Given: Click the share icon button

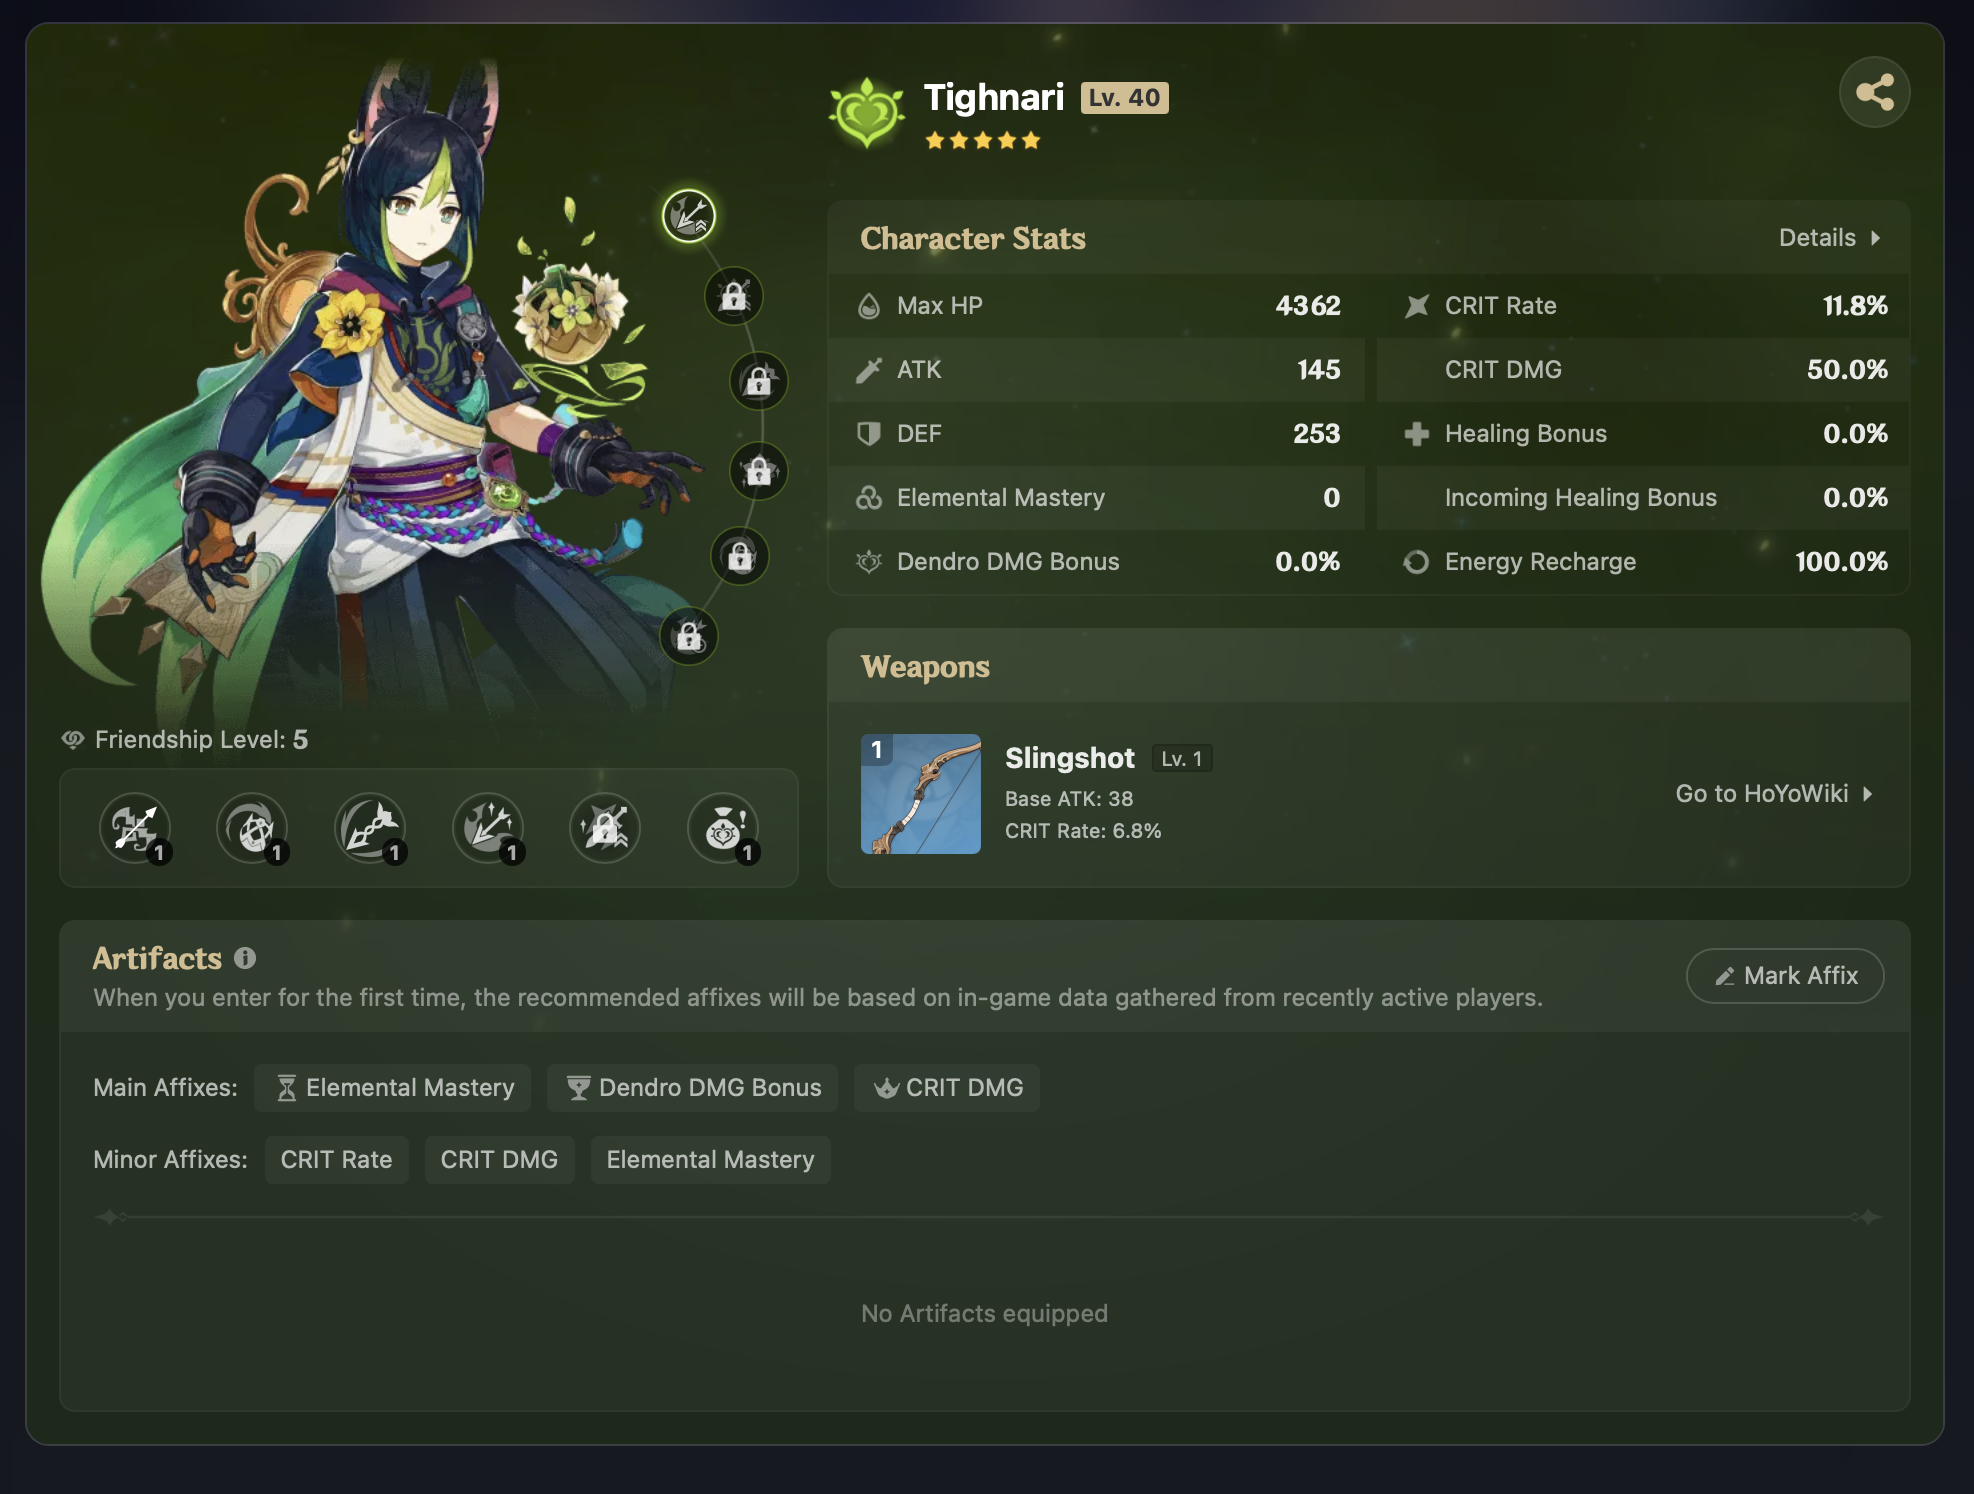Looking at the screenshot, I should (1874, 92).
